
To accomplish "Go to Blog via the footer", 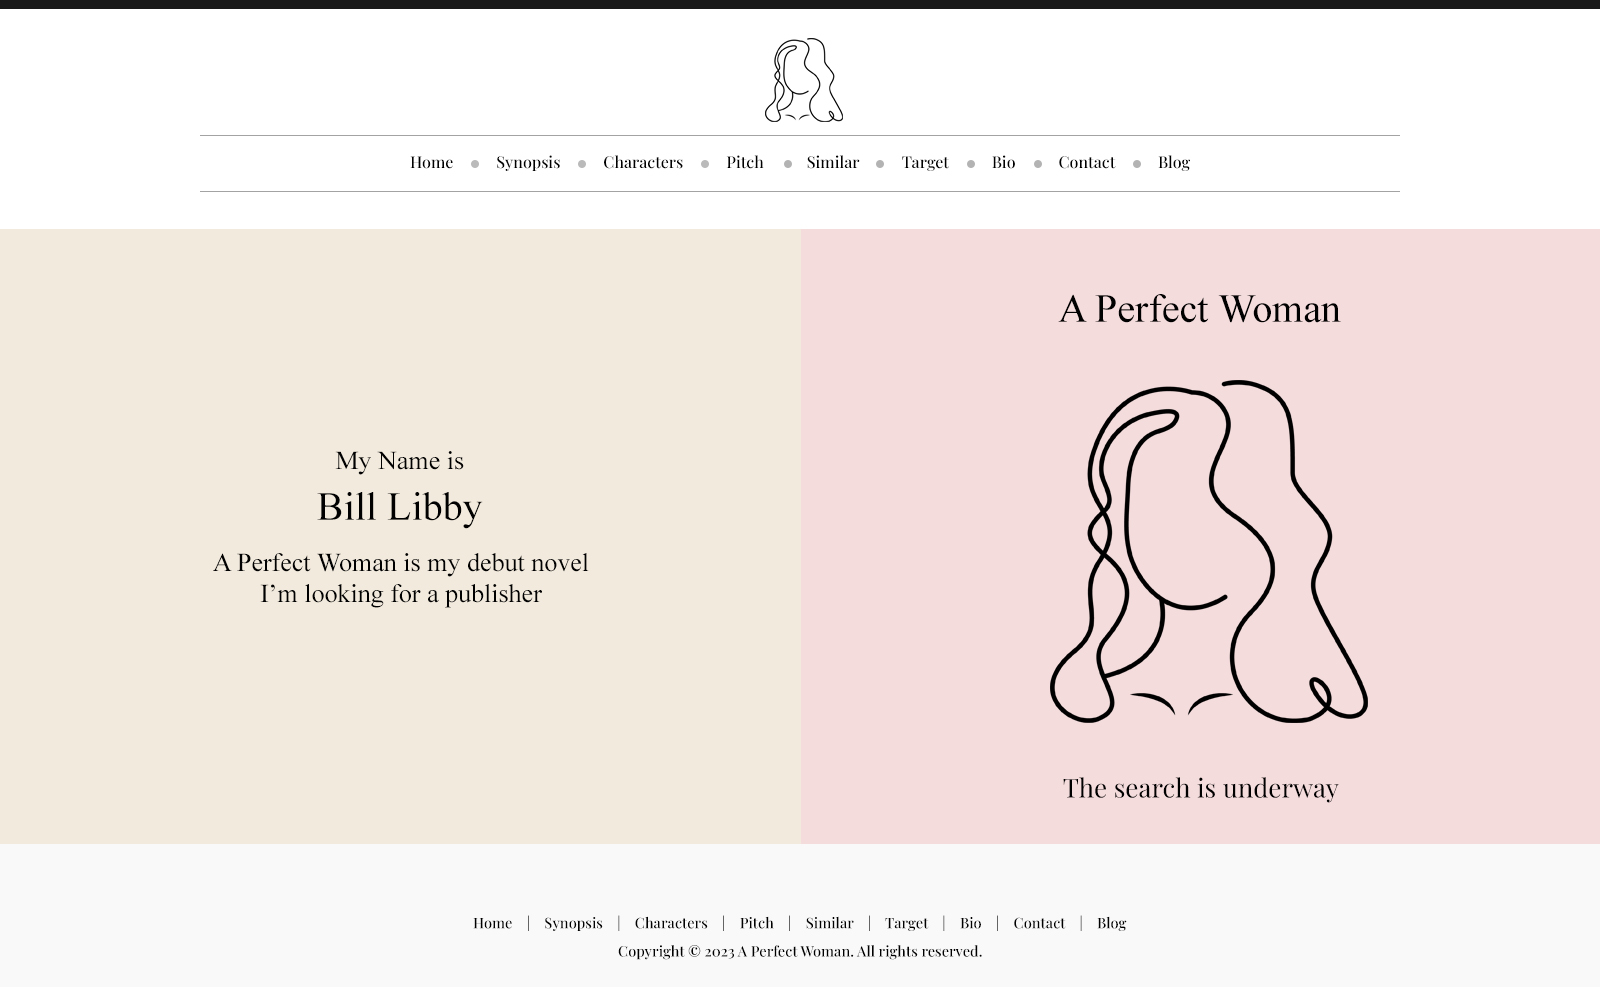I will click(x=1111, y=923).
